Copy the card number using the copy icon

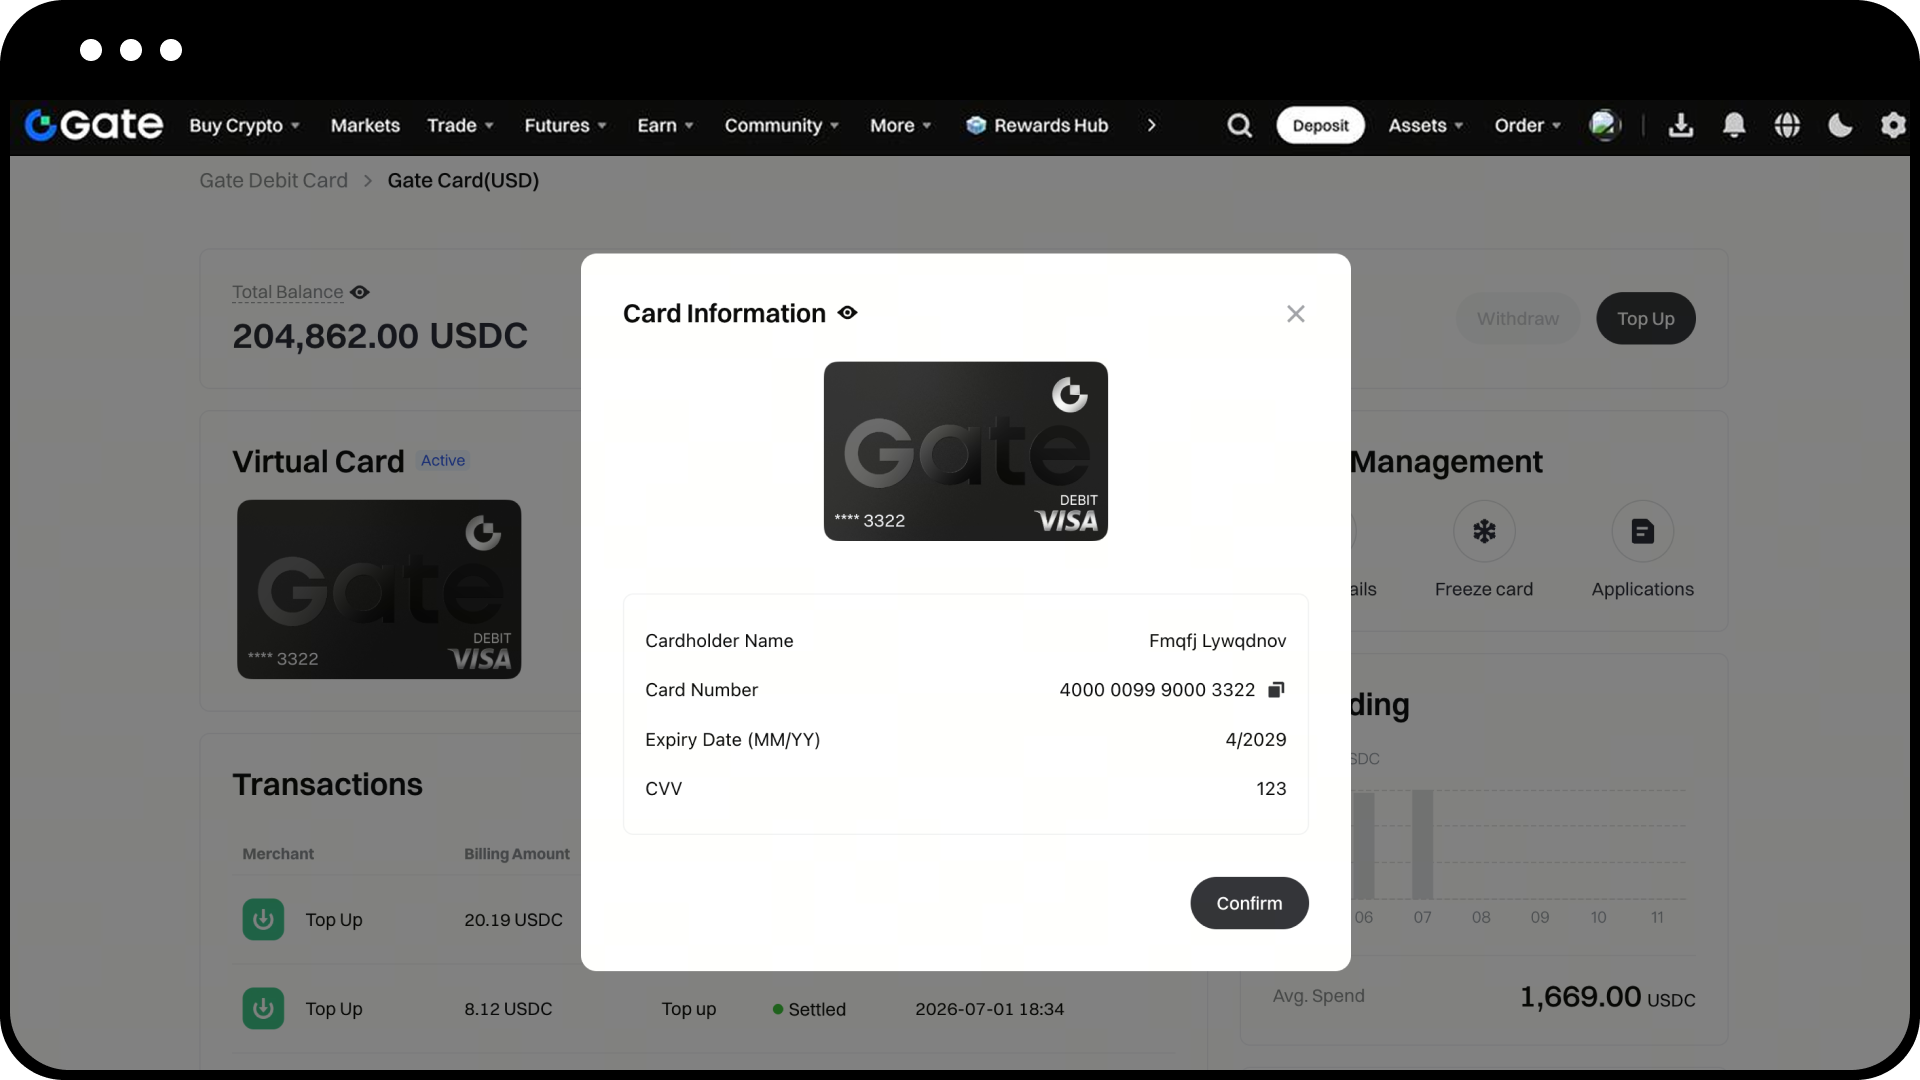tap(1276, 690)
